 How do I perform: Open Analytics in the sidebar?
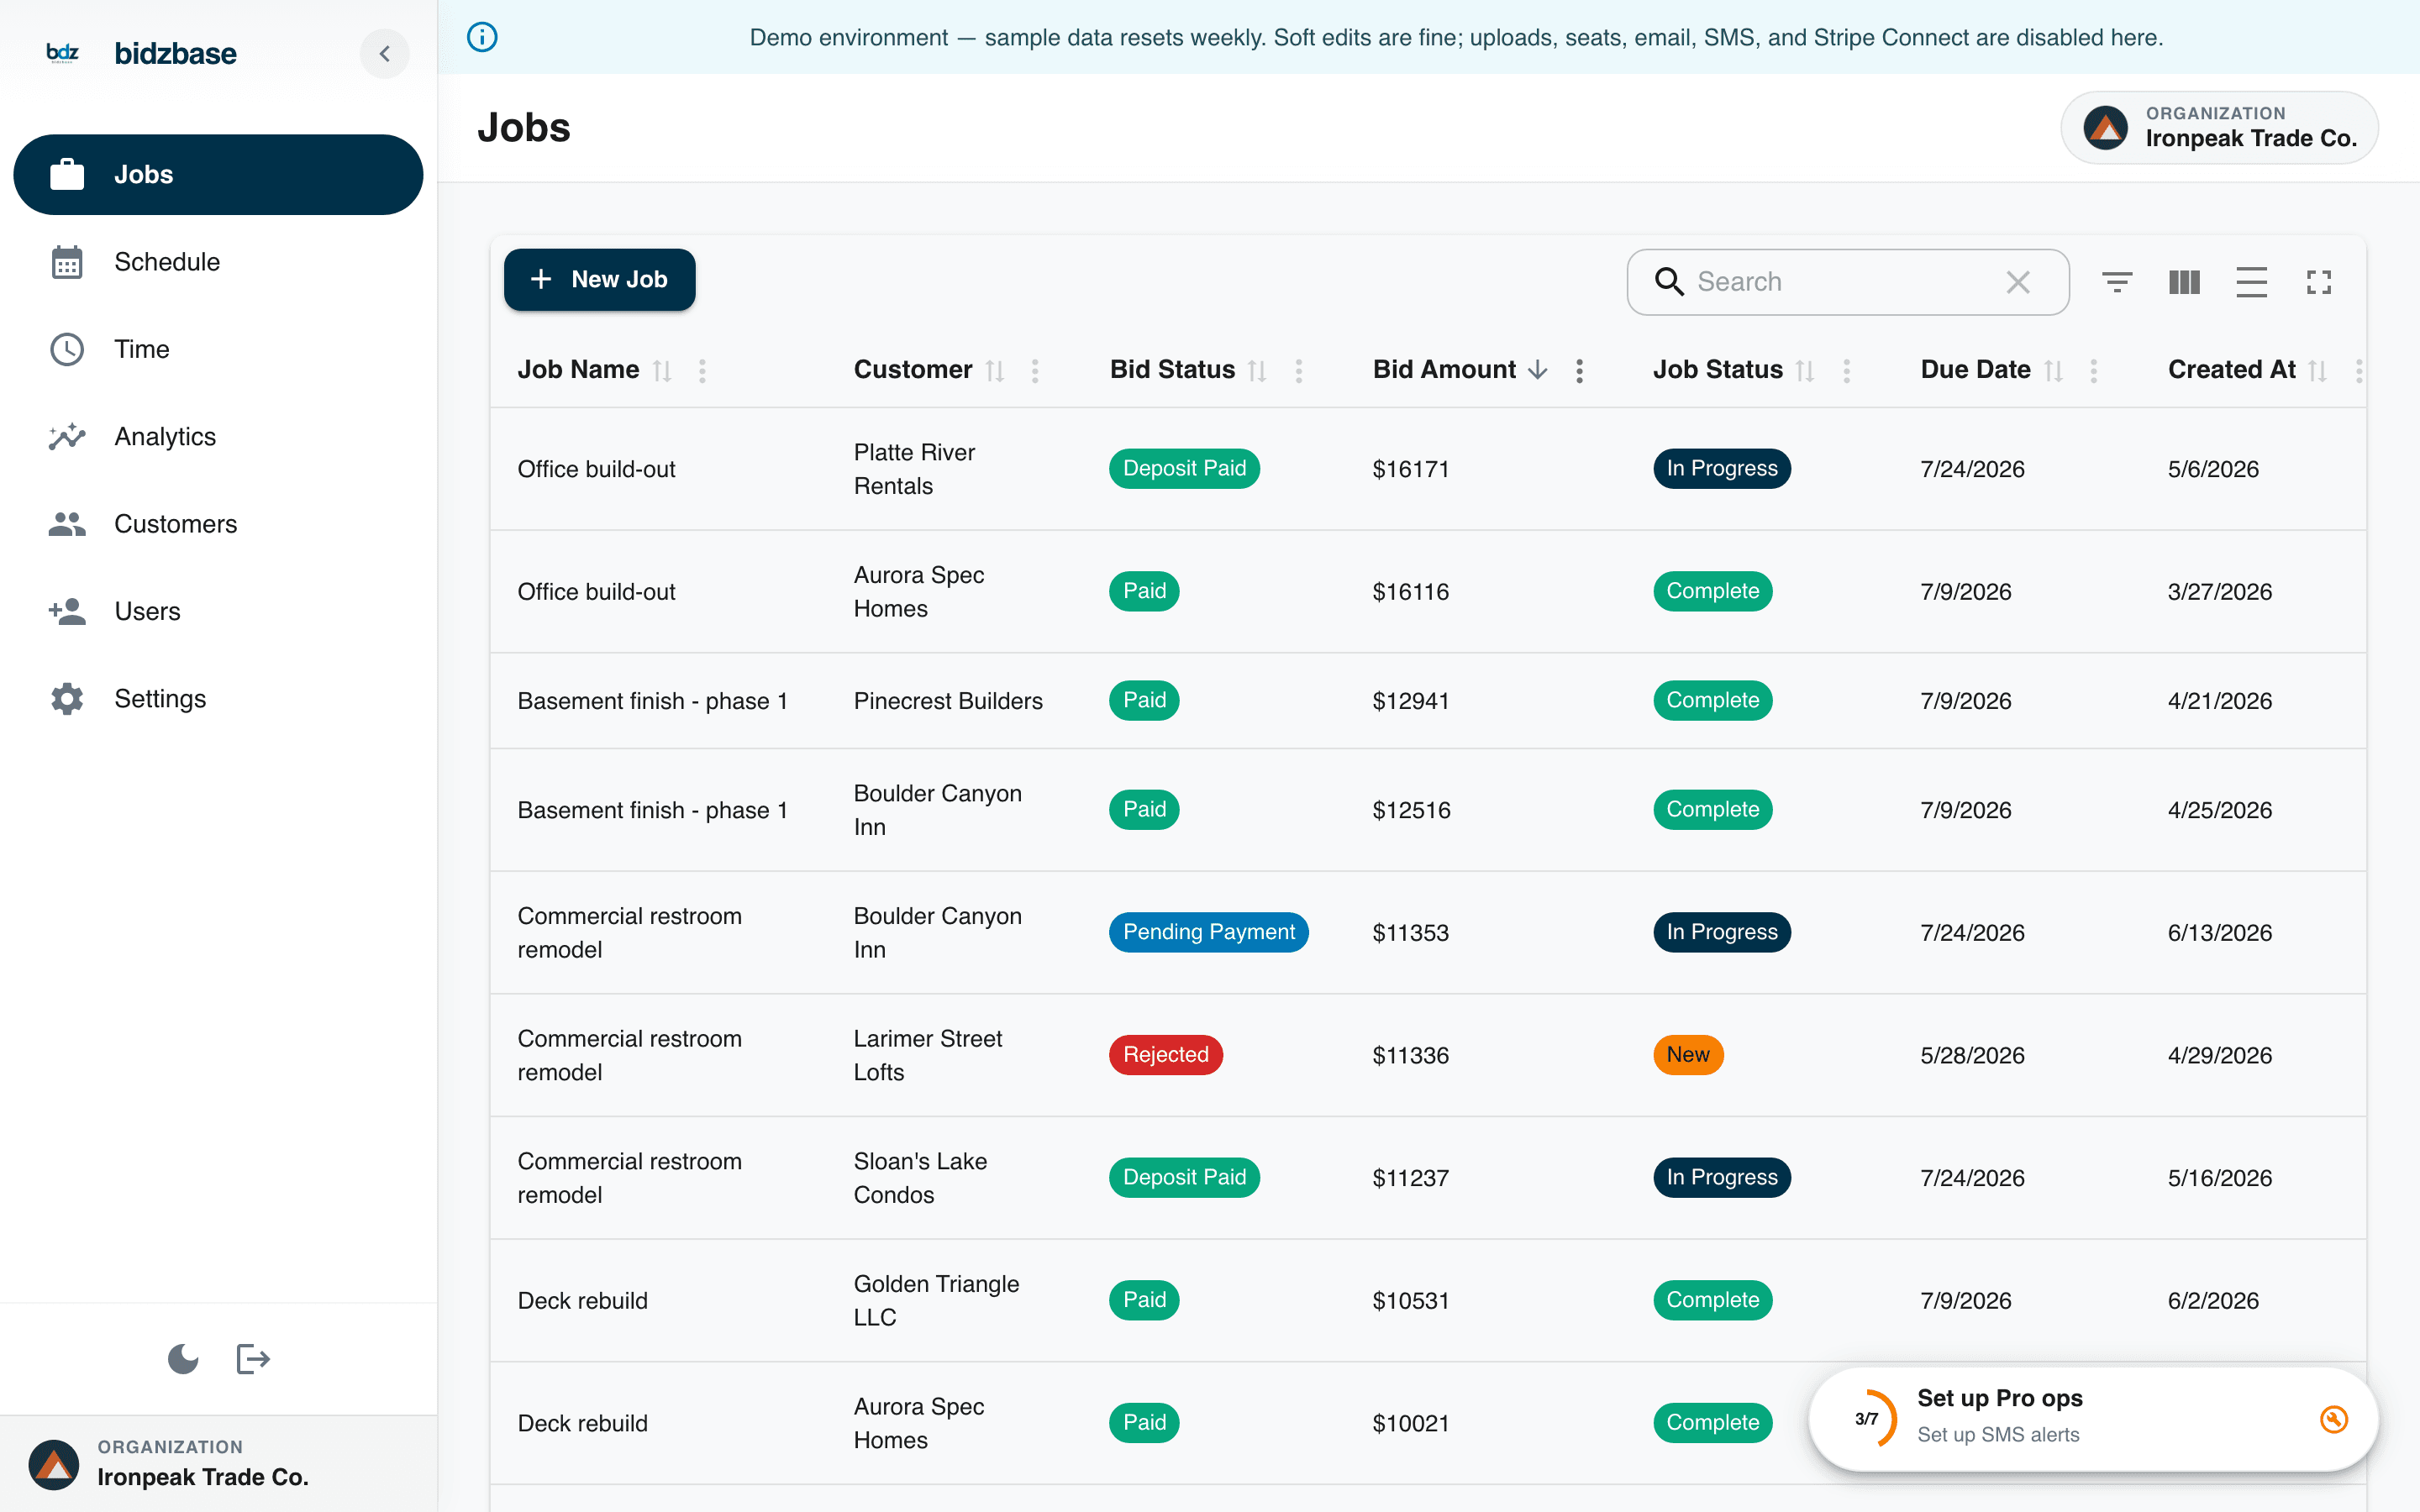coord(218,436)
